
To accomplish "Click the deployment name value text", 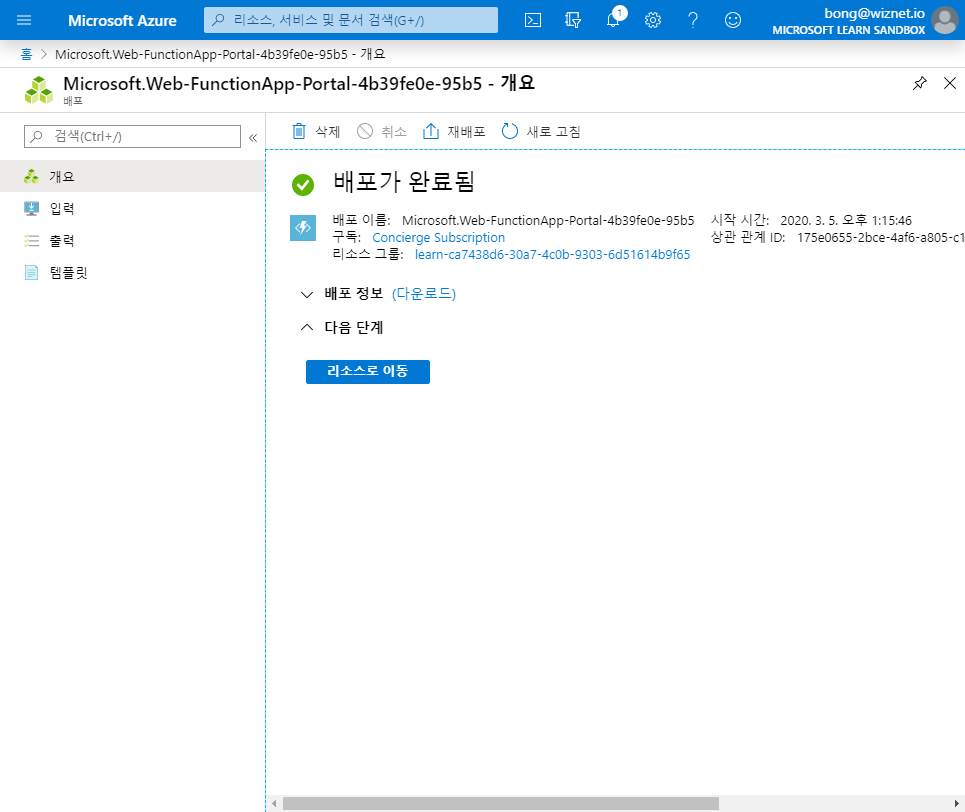I will (x=548, y=220).
